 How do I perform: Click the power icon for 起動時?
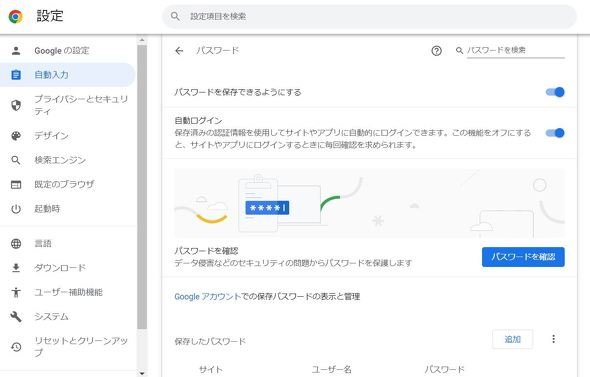pos(16,209)
